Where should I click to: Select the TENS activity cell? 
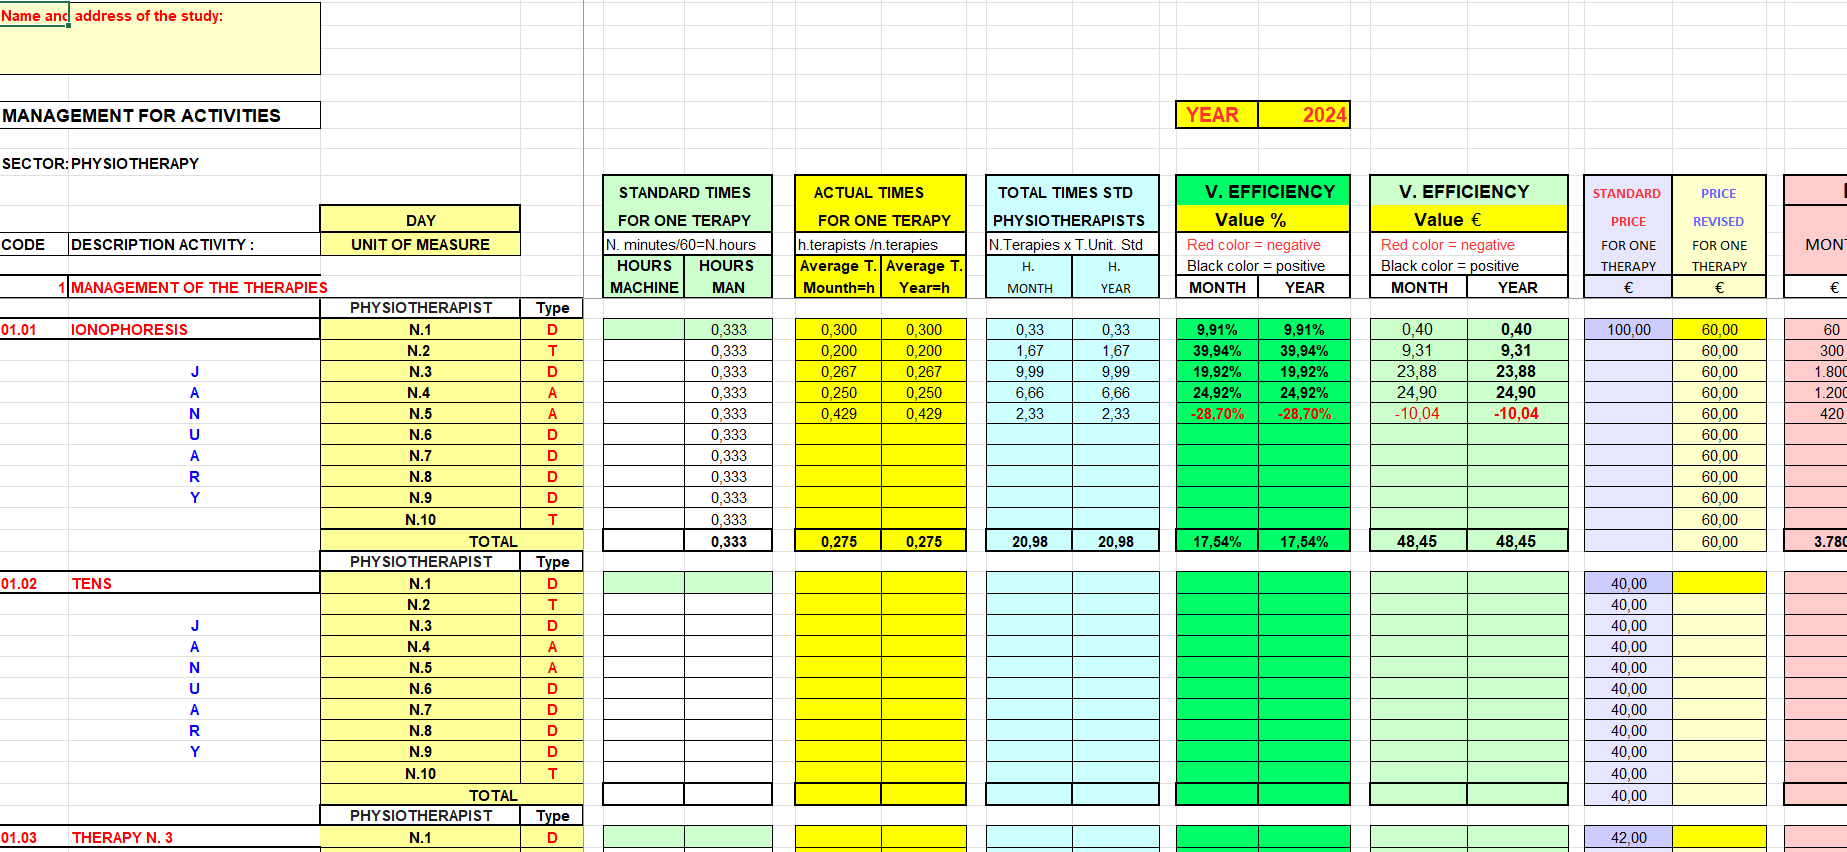[194, 583]
